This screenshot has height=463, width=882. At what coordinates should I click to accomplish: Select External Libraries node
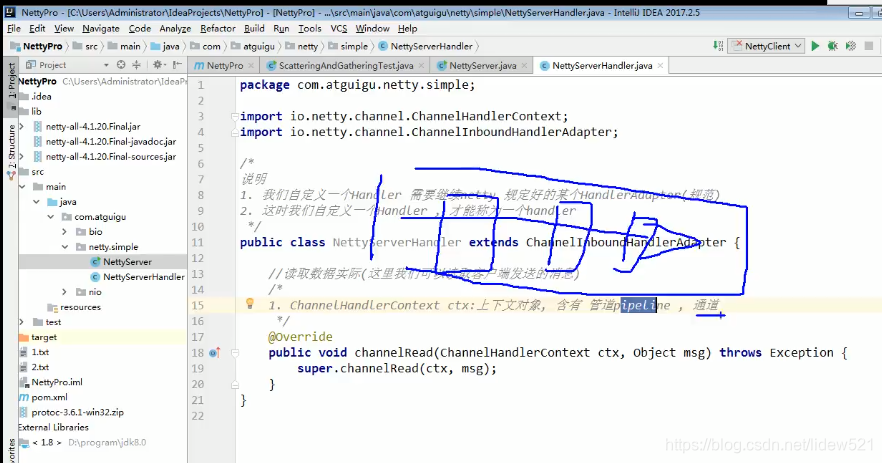53,427
